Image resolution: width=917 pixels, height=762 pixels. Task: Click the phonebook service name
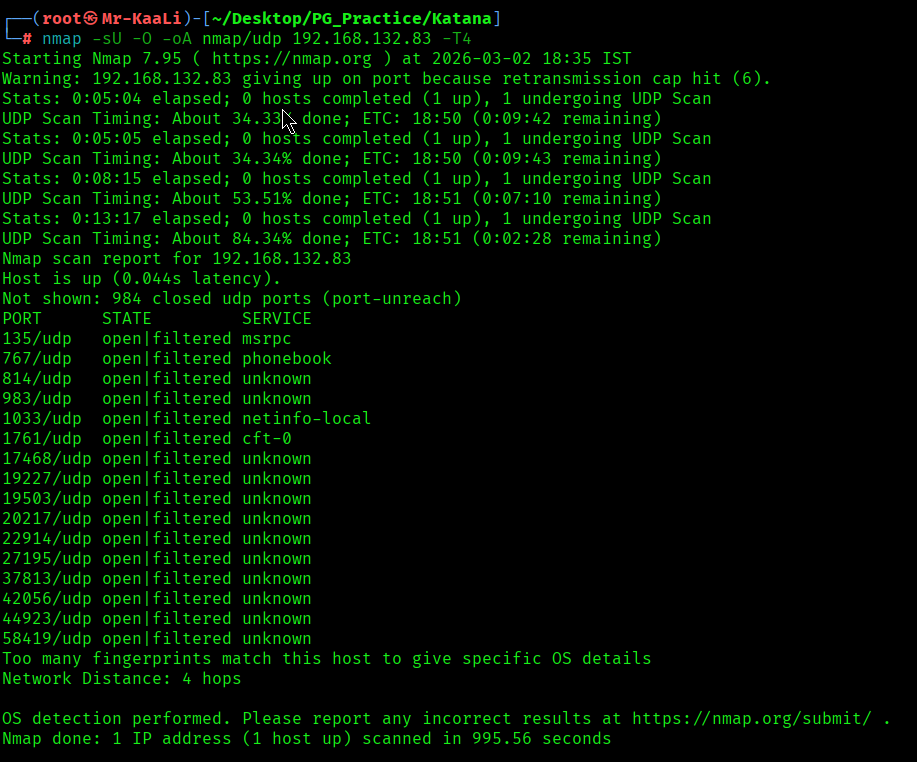286,359
